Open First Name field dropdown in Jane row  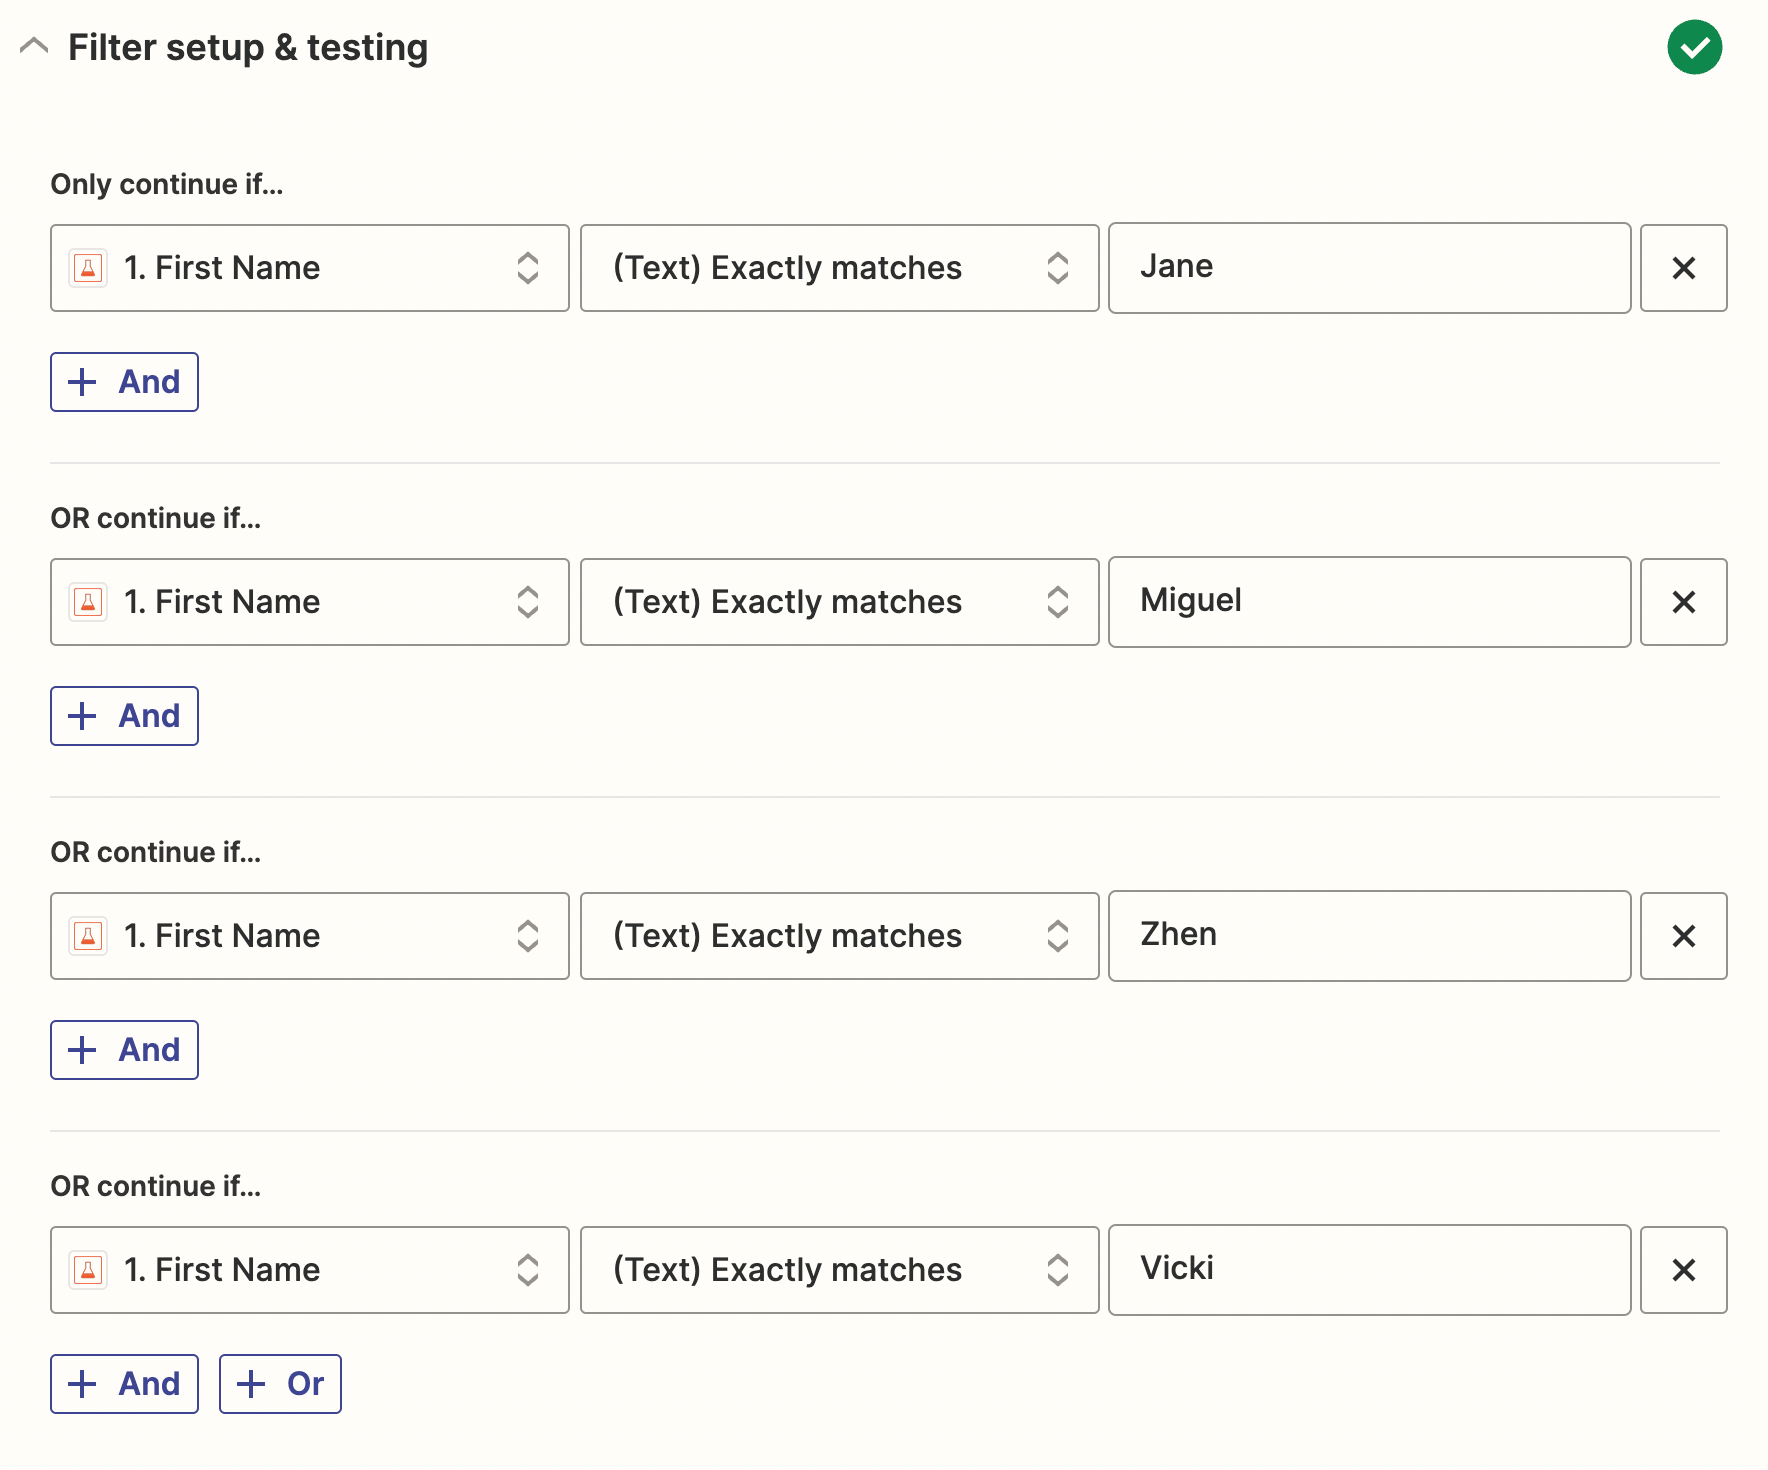pyautogui.click(x=310, y=268)
